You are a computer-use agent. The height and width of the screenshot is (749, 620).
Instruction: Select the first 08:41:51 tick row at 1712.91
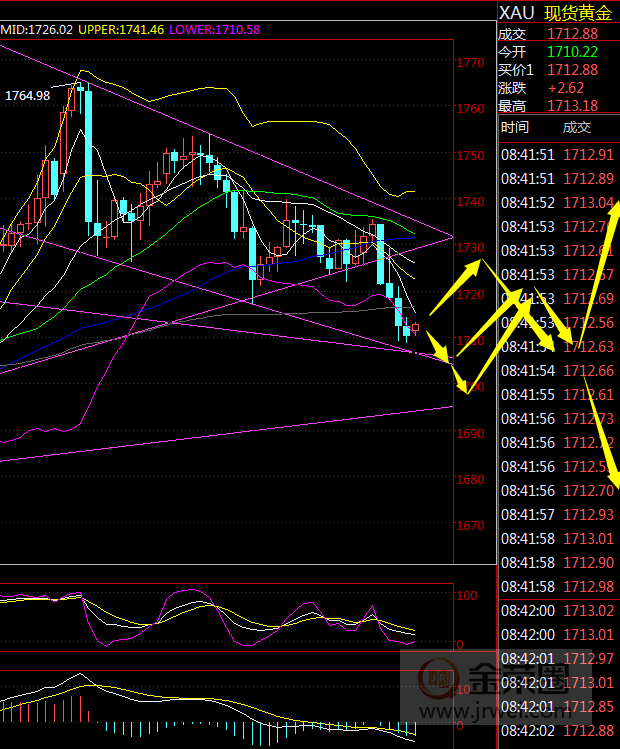pyautogui.click(x=557, y=155)
